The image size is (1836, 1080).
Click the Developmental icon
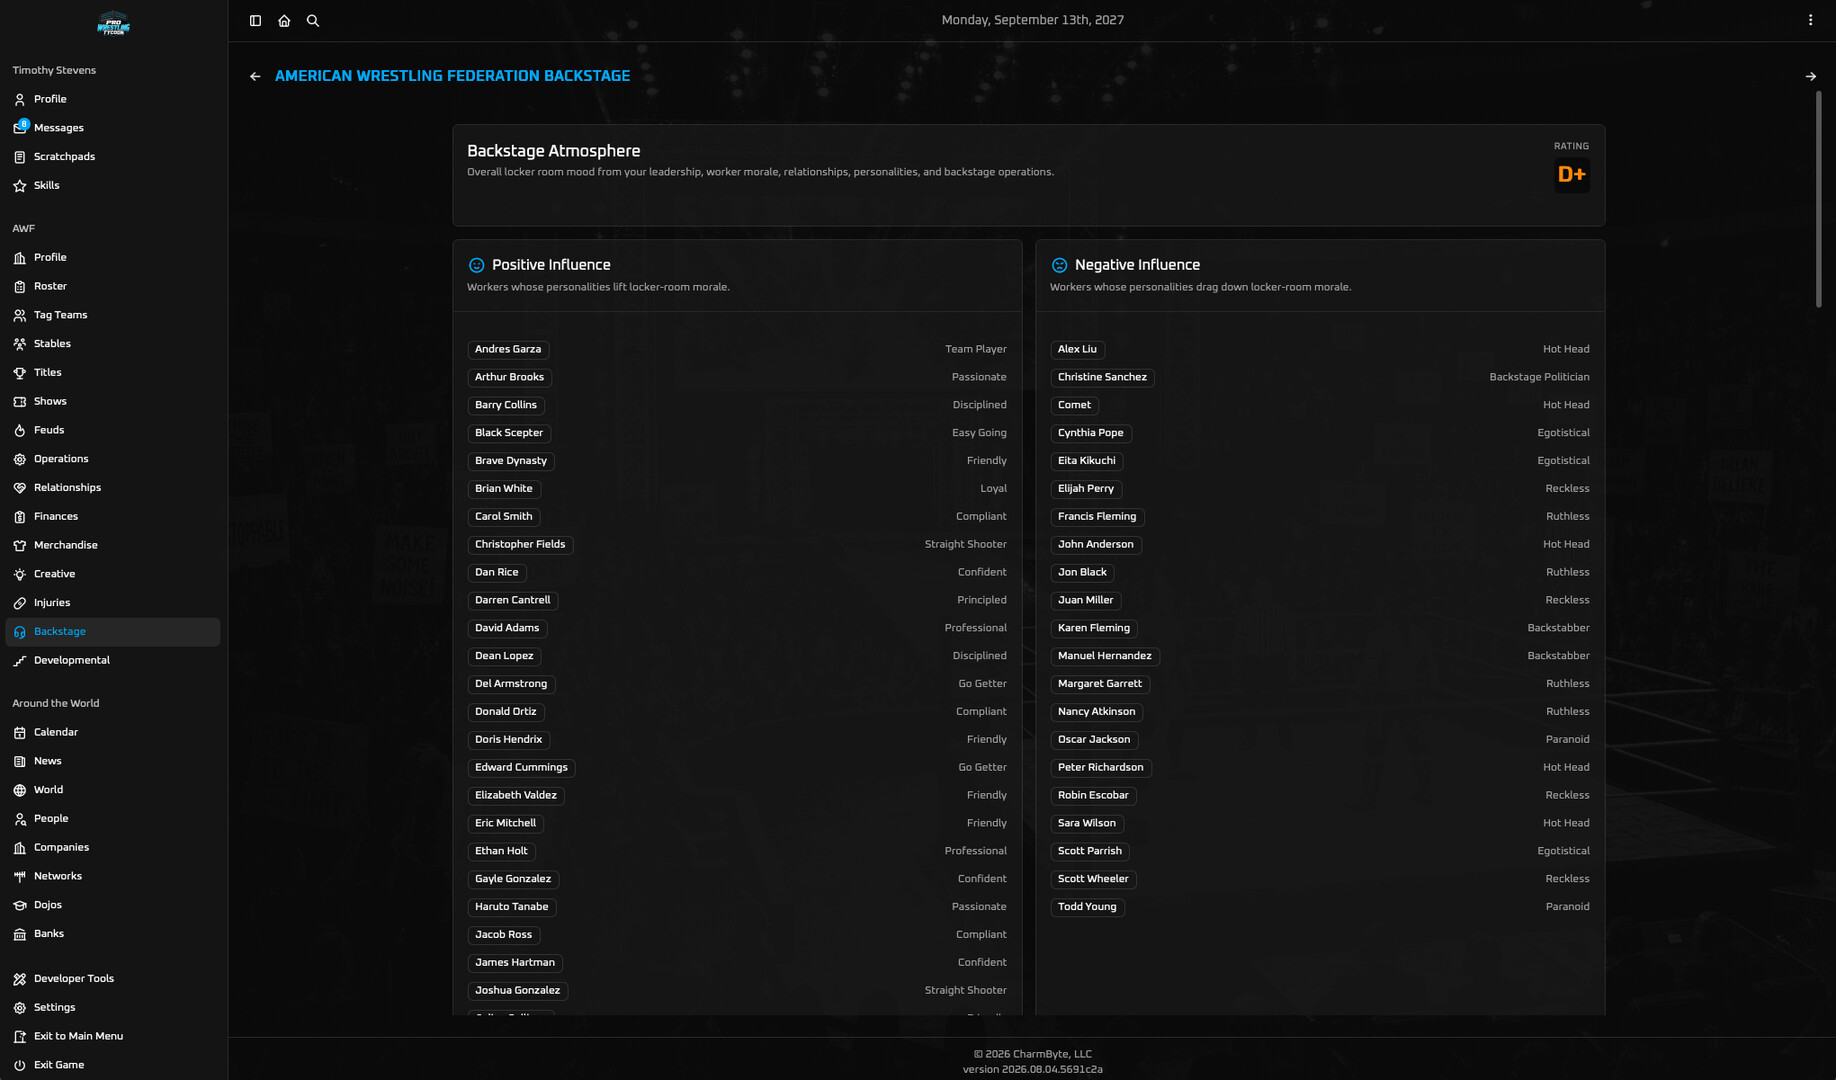click(20, 661)
